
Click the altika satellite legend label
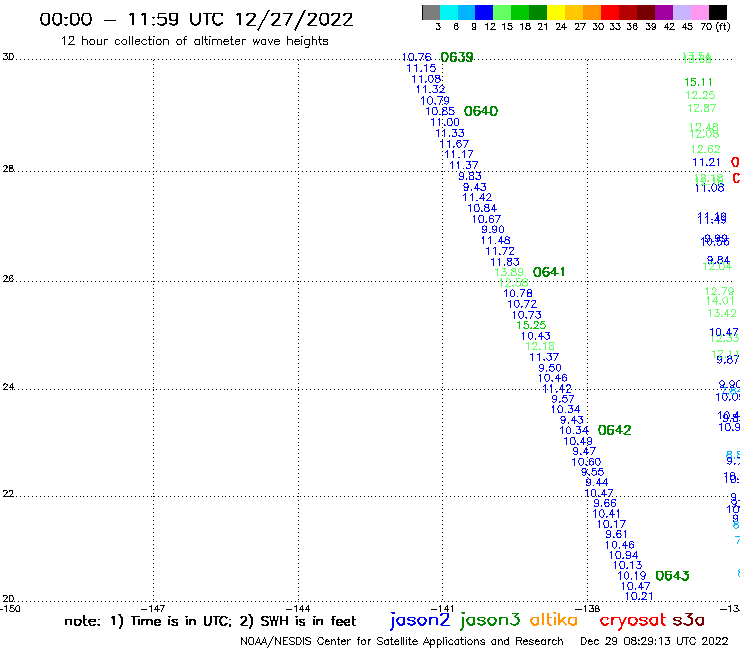(554, 620)
